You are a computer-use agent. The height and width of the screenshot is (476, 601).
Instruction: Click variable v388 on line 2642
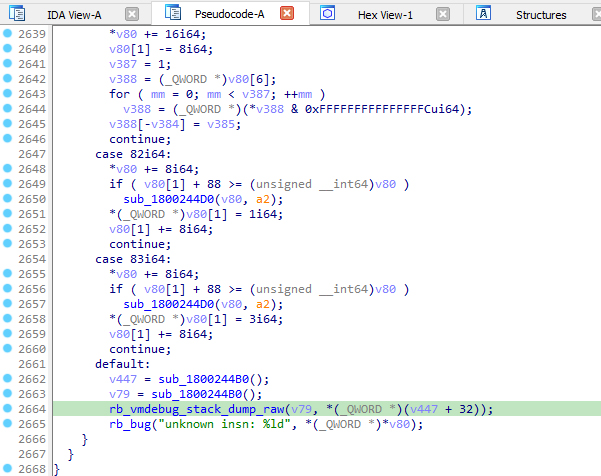pyautogui.click(x=123, y=79)
